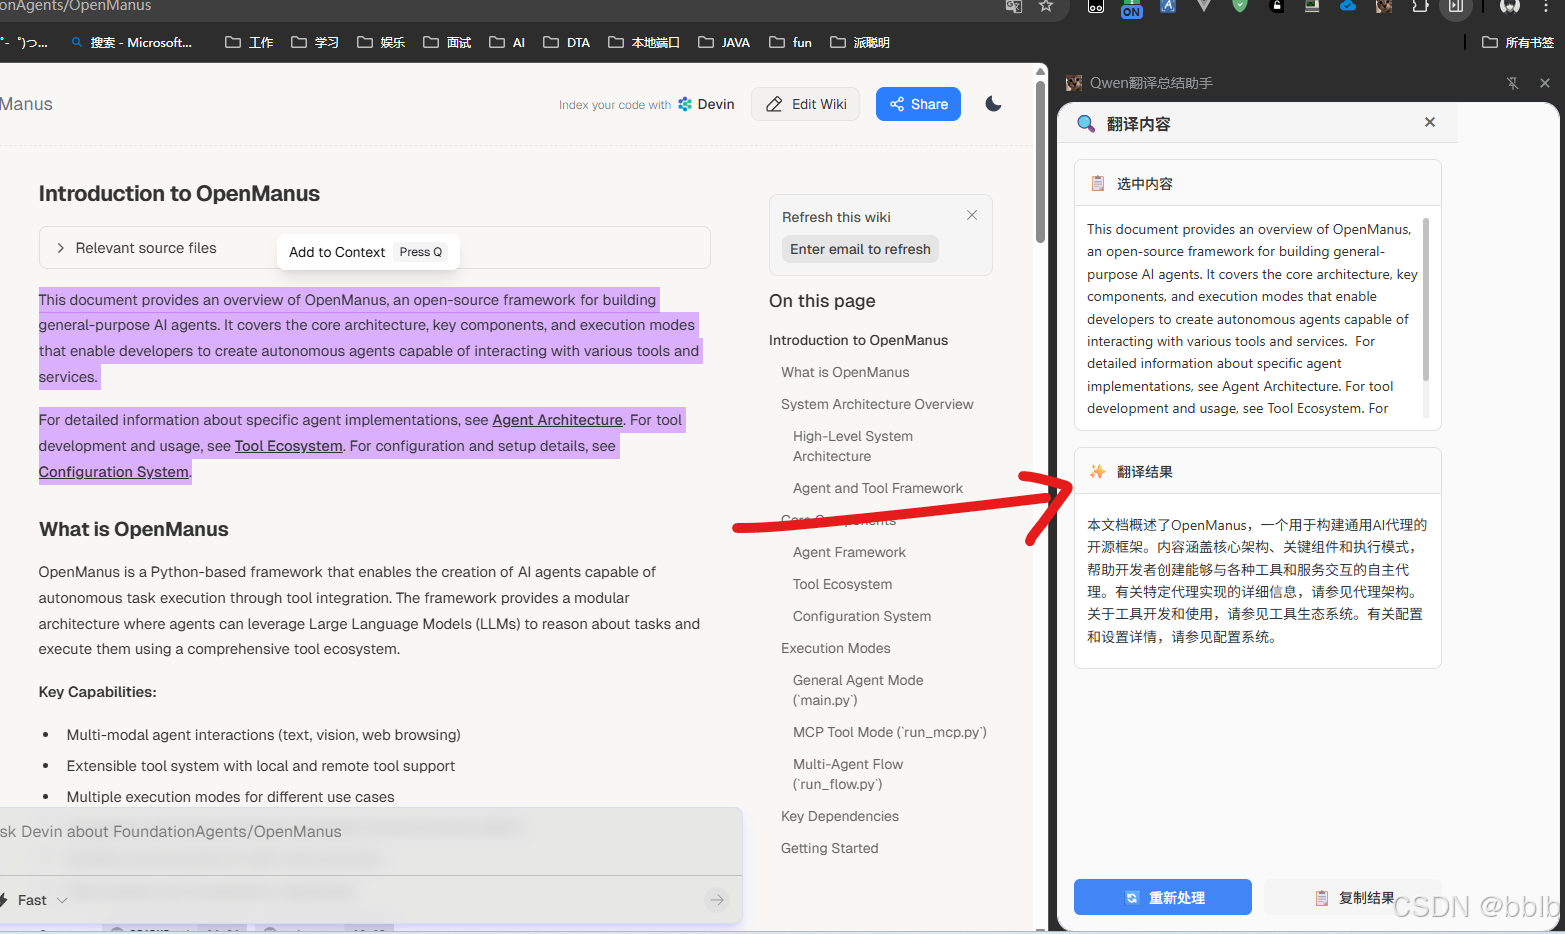Image resolution: width=1565 pixels, height=934 pixels.
Task: Jump to Key Dependencies in outline
Action: tap(840, 816)
